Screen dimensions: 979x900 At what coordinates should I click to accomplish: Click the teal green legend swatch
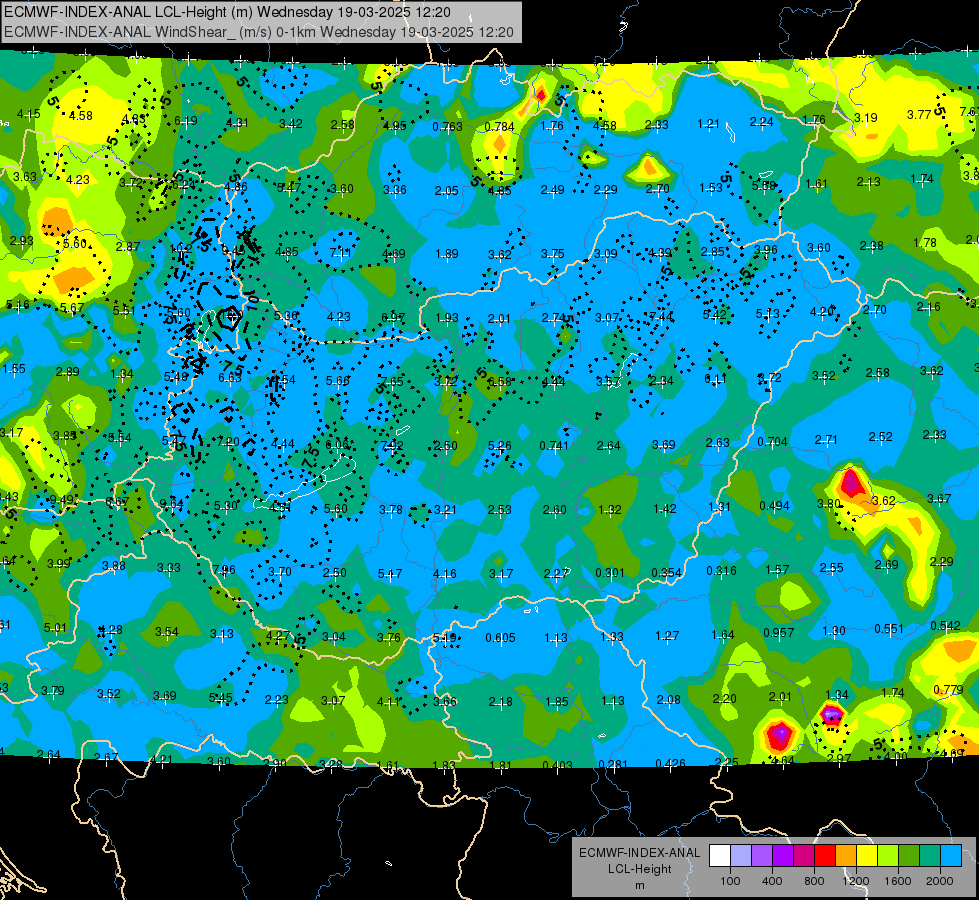click(930, 856)
